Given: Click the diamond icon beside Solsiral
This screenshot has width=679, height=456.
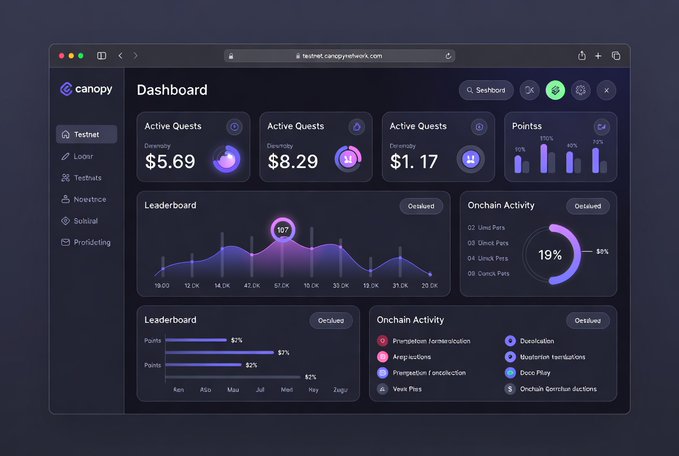Looking at the screenshot, I should tap(65, 221).
